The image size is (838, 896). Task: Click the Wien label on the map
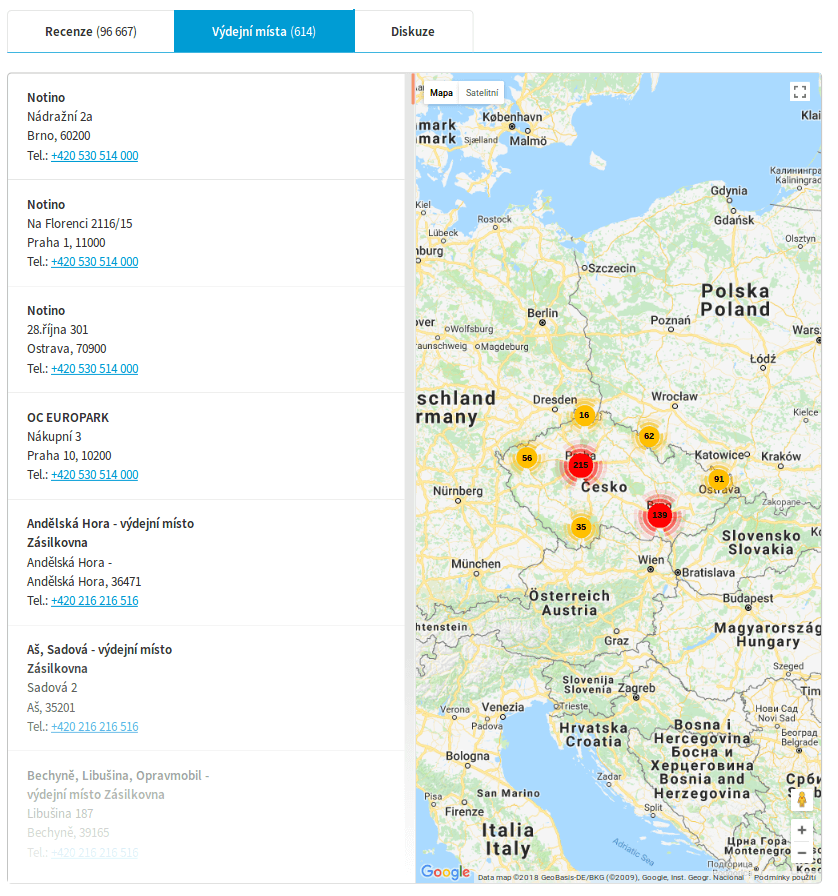click(651, 560)
